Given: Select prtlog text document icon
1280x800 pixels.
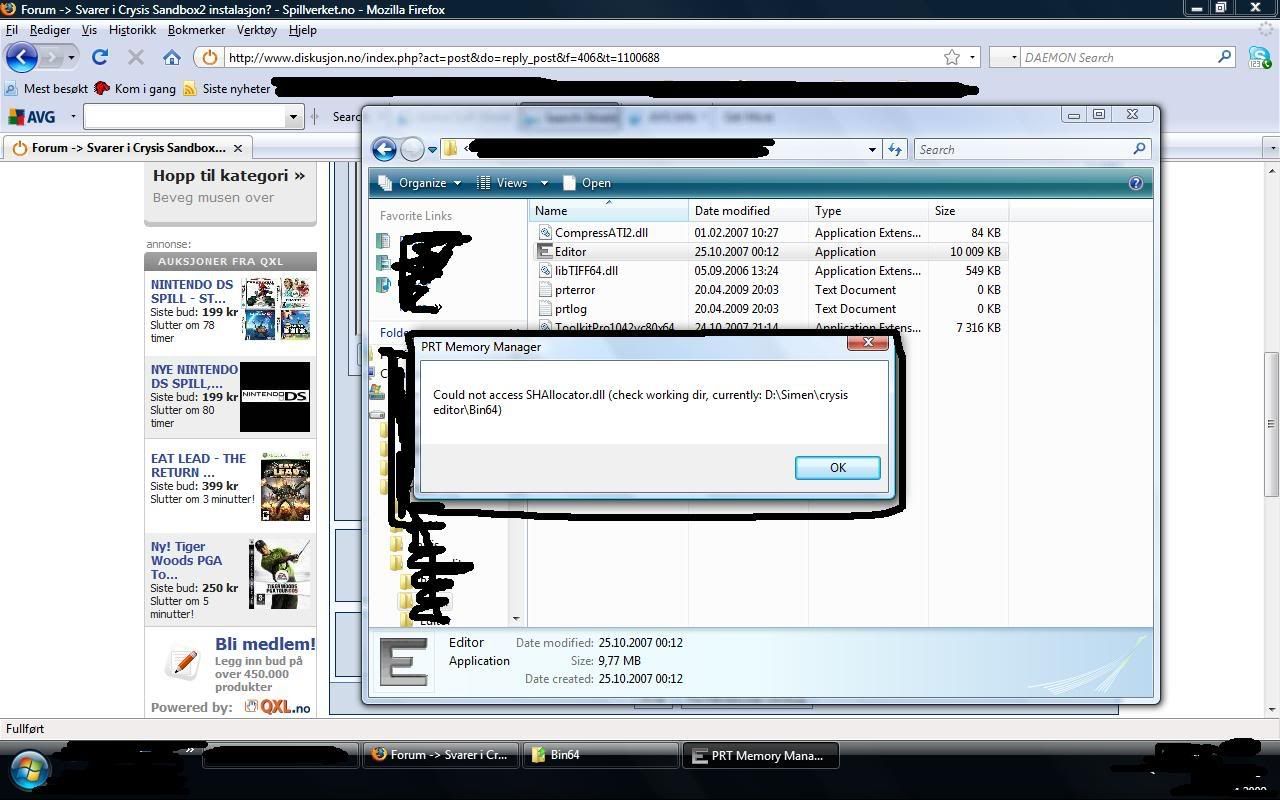Looking at the screenshot, I should pyautogui.click(x=545, y=308).
